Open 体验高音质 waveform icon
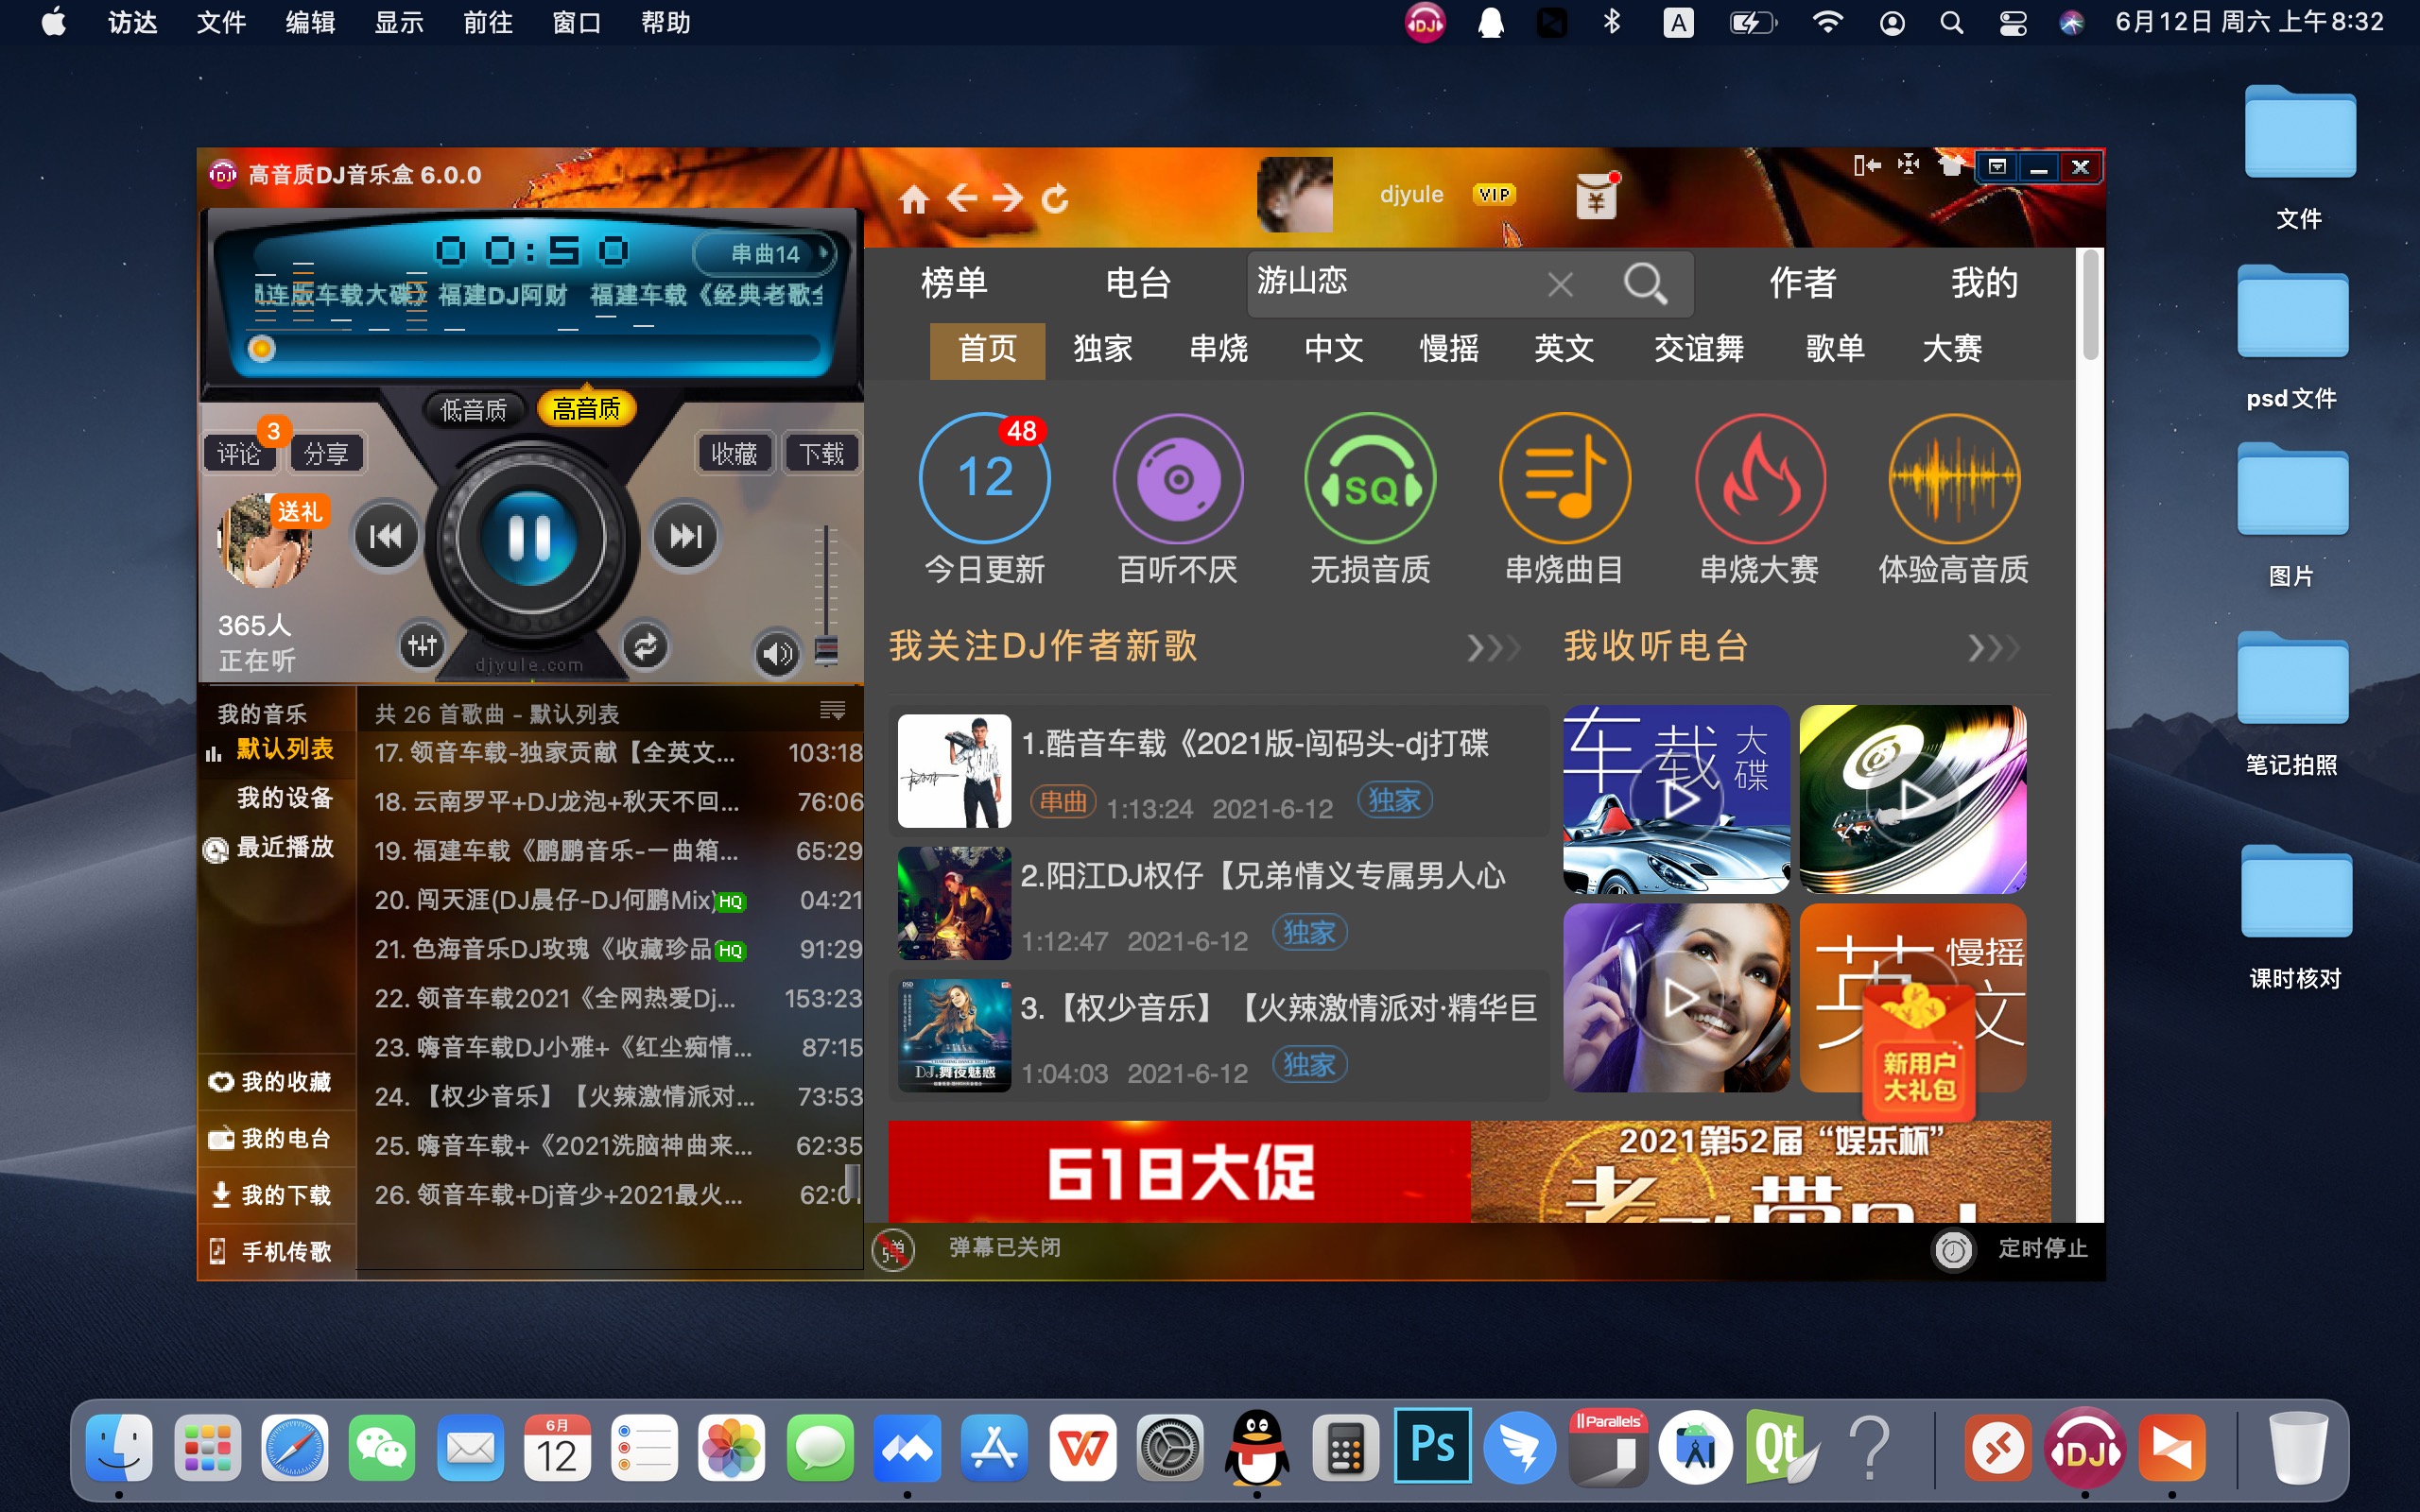Screen dimensions: 2420x1512 1954,478
